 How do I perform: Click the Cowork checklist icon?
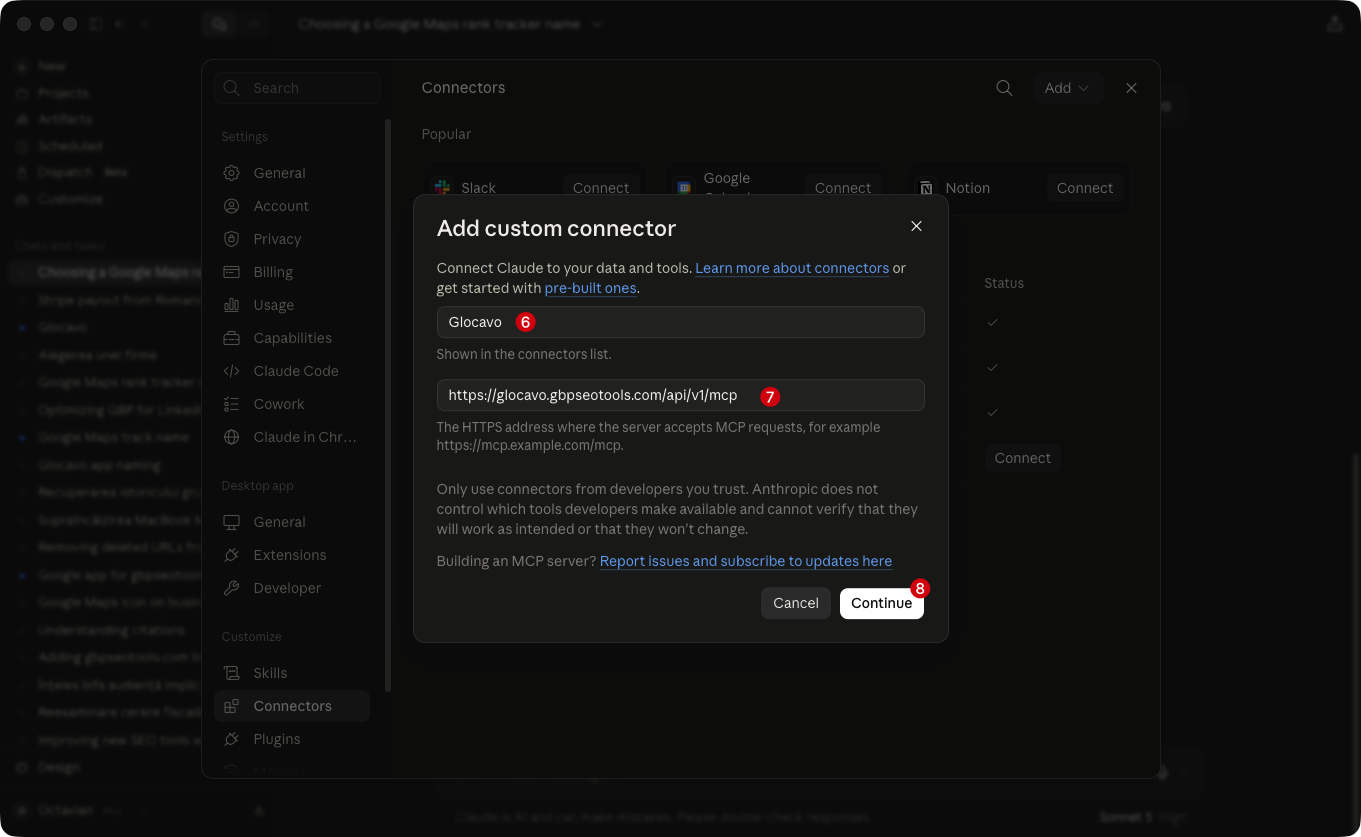tap(232, 404)
